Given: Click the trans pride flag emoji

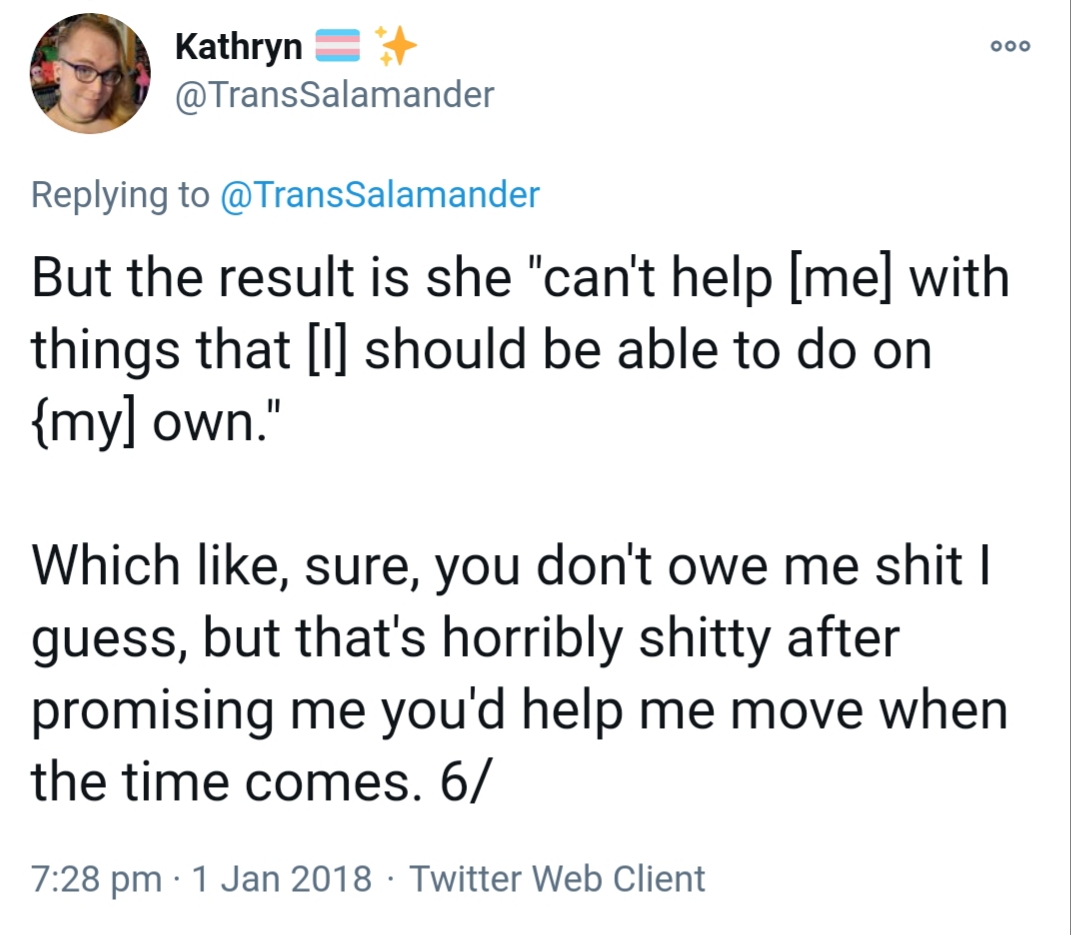Looking at the screenshot, I should click(x=337, y=46).
